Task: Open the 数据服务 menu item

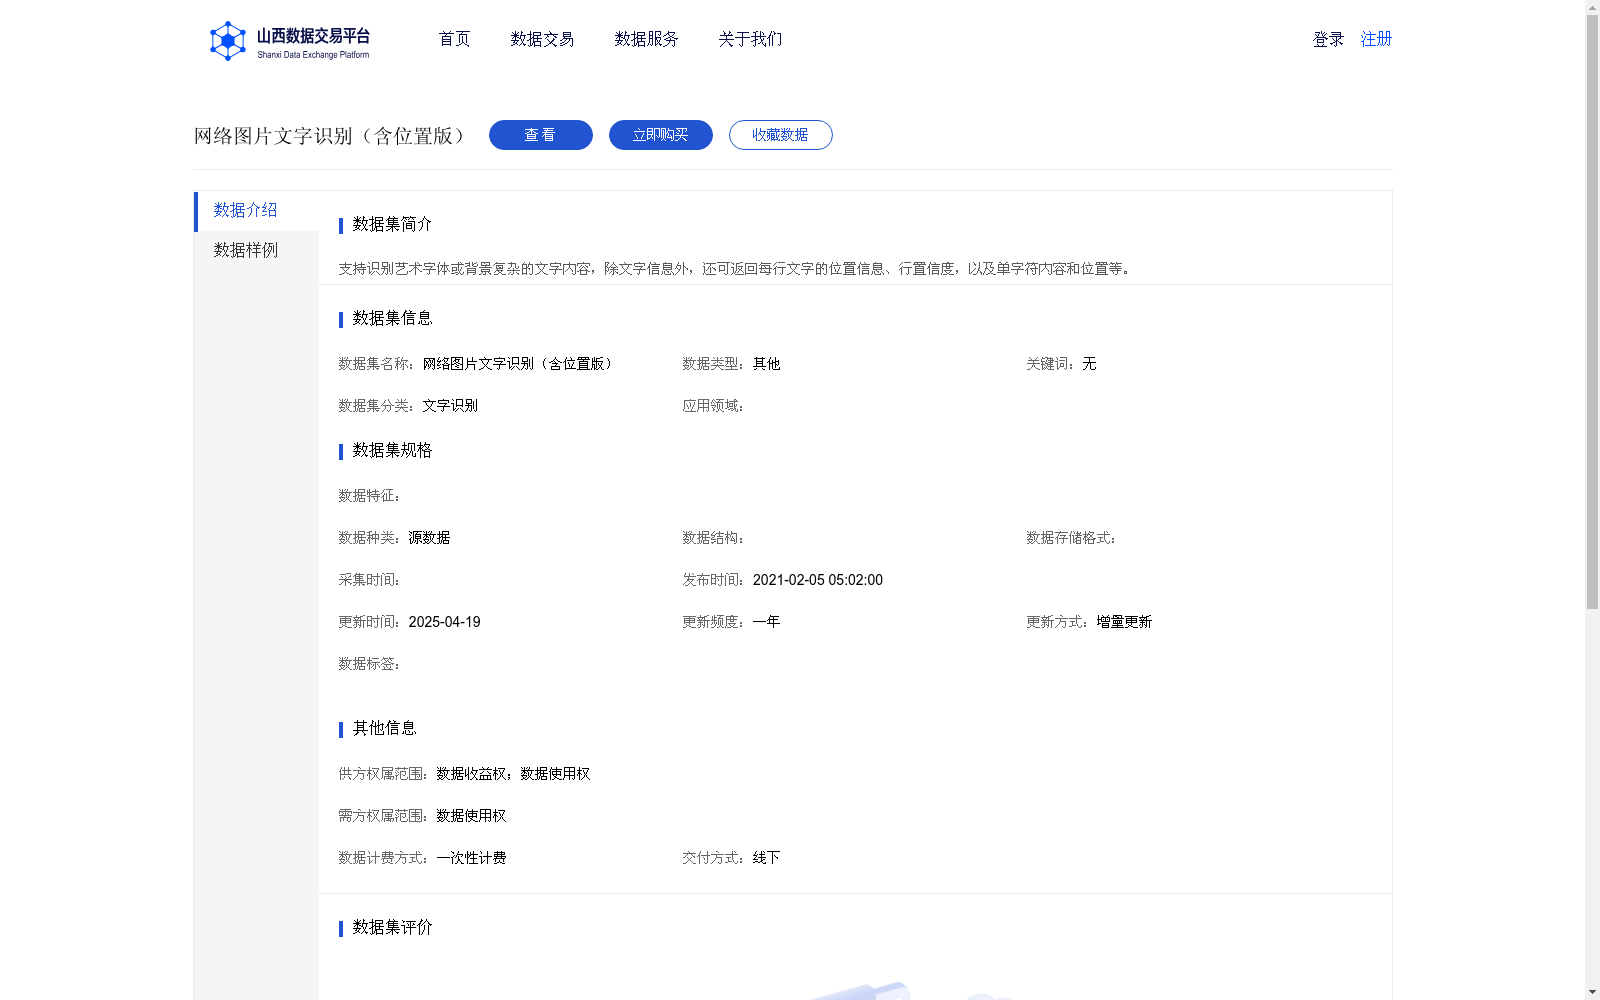Action: (646, 39)
